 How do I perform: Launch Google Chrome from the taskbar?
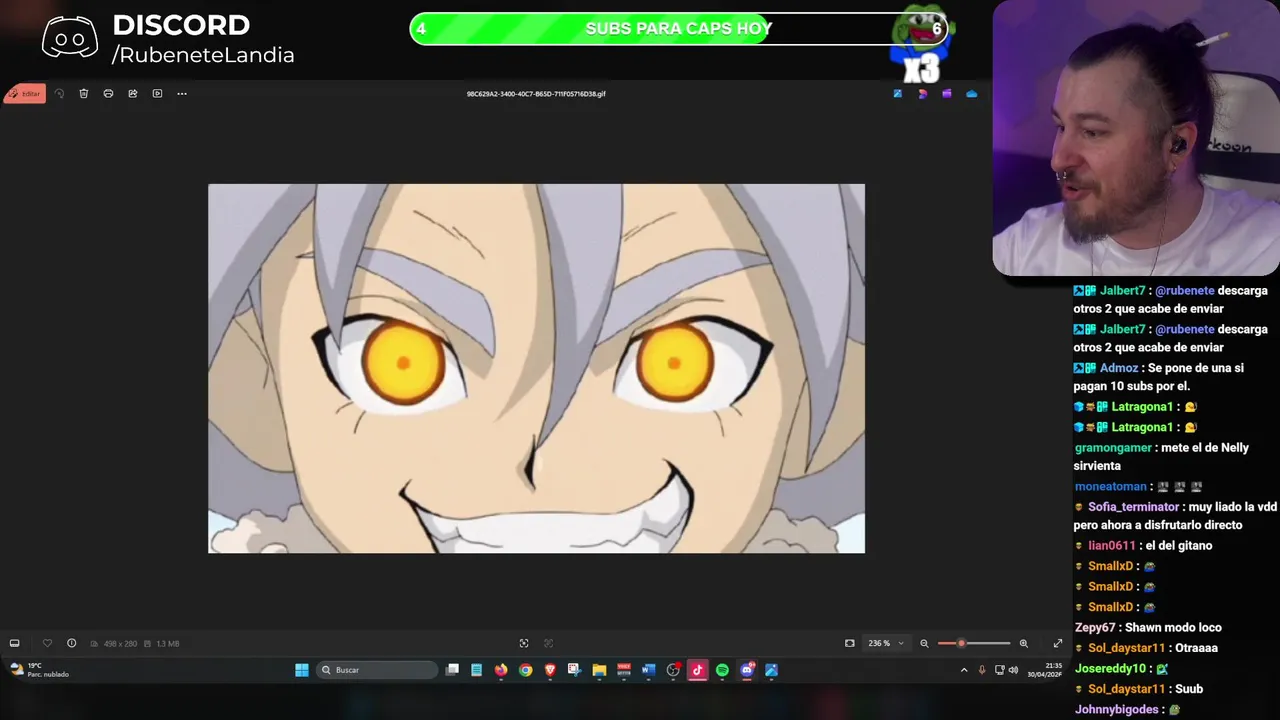[525, 670]
